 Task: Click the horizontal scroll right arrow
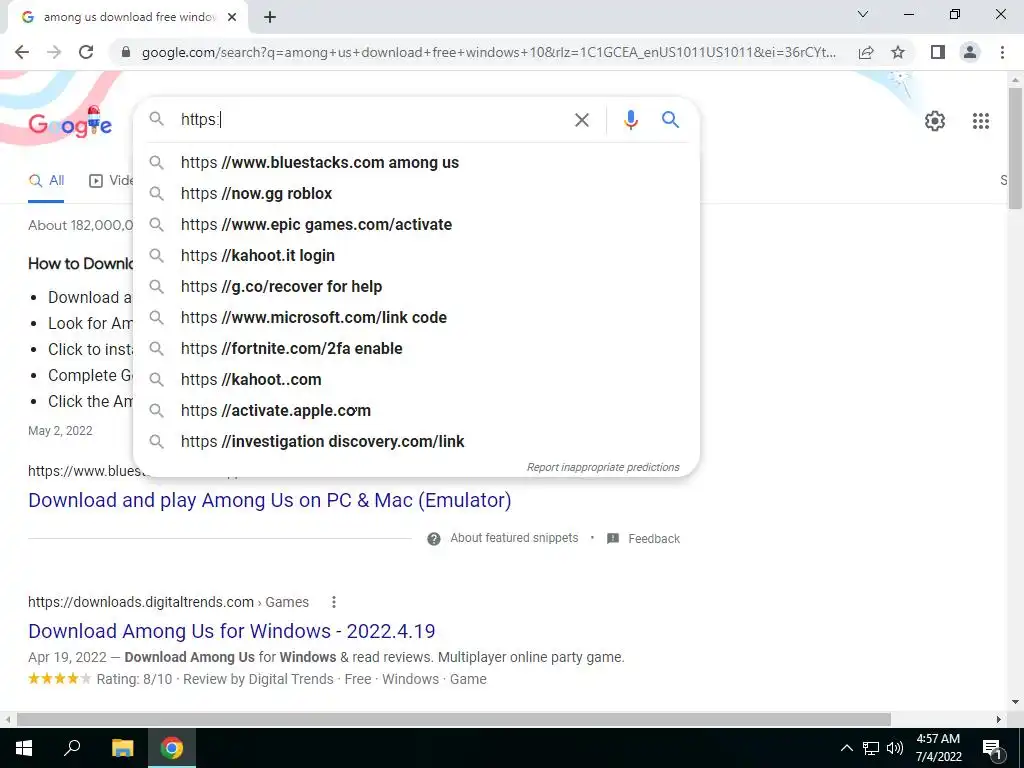999,720
